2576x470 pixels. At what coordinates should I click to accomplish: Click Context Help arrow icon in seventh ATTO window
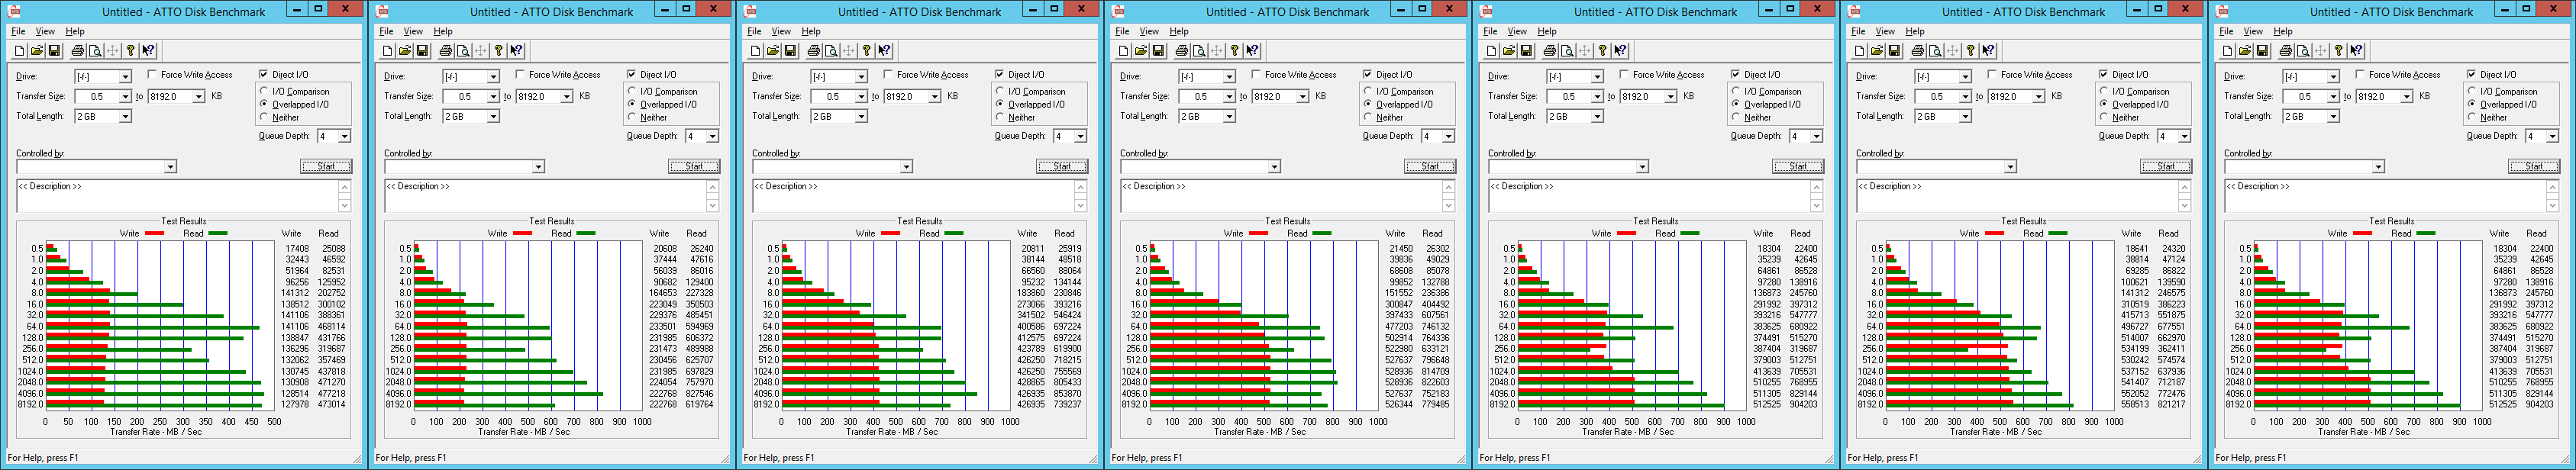2356,51
